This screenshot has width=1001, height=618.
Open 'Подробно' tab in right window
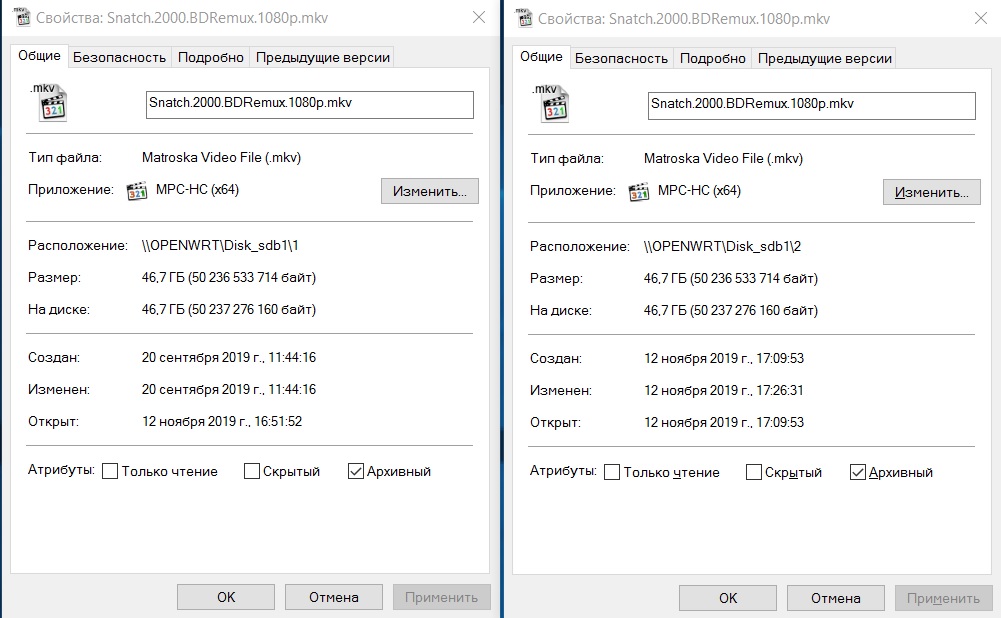(x=712, y=59)
